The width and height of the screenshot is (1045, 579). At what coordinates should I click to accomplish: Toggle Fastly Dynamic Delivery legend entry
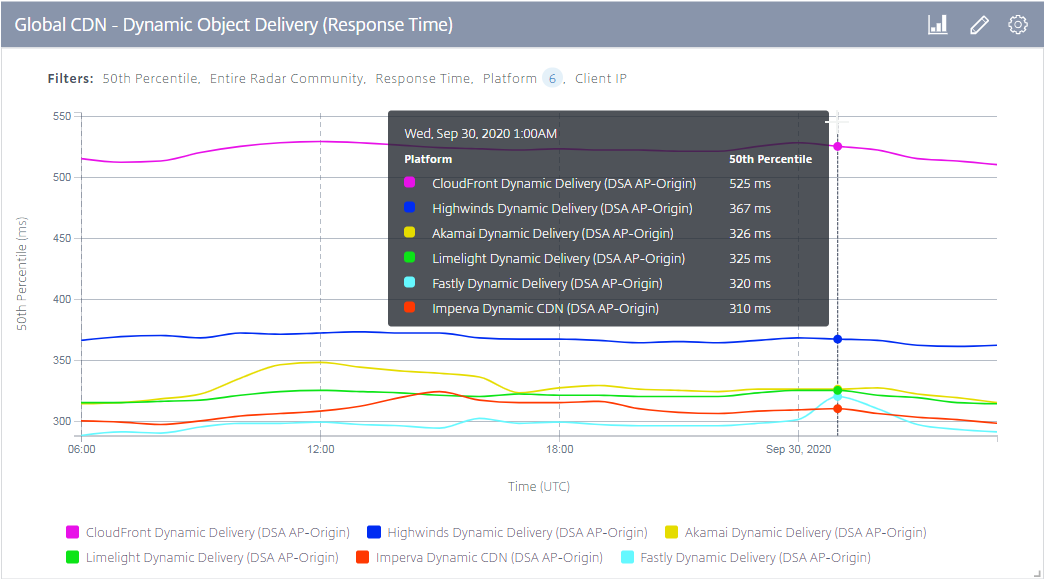[746, 558]
